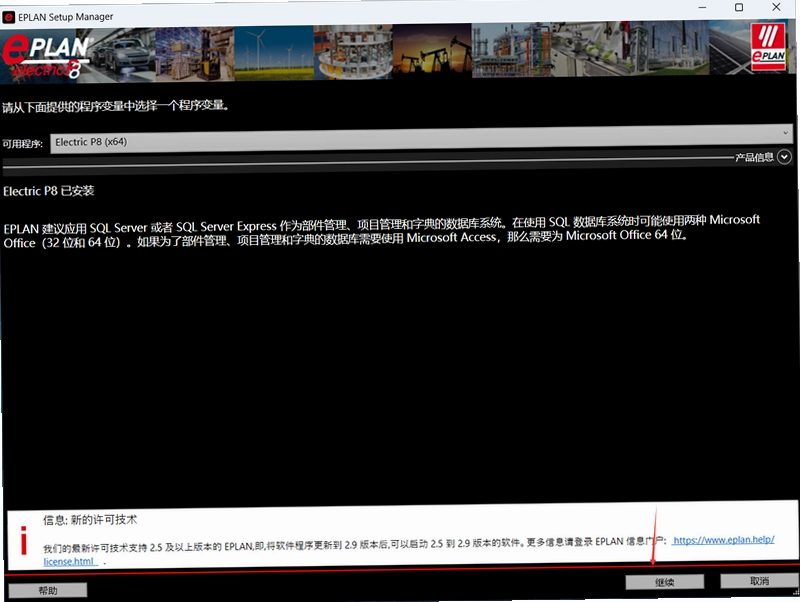Click the 帮助 button
Image resolution: width=800 pixels, height=602 pixels.
48,590
